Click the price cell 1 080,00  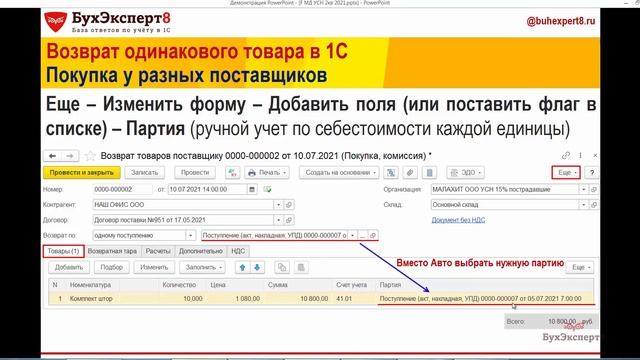[236, 299]
